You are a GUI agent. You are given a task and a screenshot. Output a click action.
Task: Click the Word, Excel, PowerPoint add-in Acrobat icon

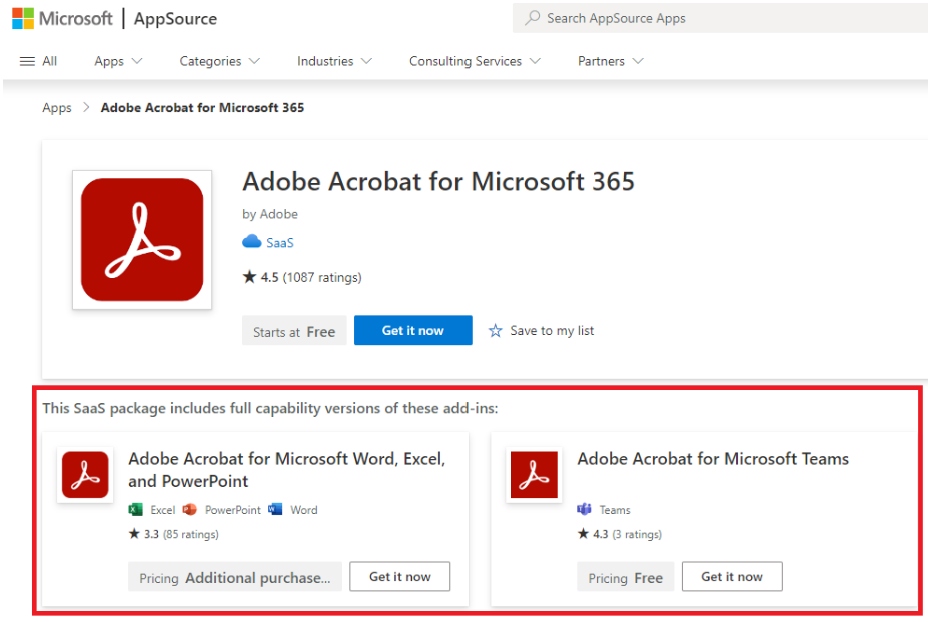[x=85, y=475]
